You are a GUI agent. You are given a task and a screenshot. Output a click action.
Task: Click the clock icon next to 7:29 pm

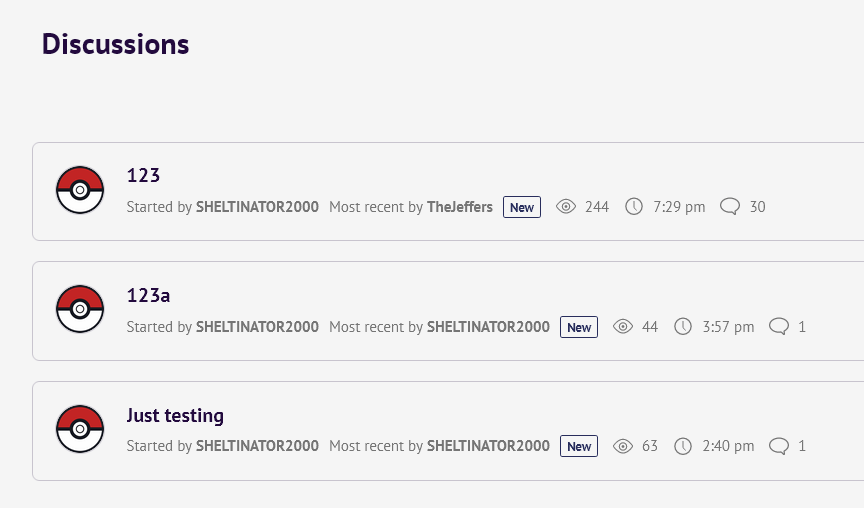pos(634,207)
